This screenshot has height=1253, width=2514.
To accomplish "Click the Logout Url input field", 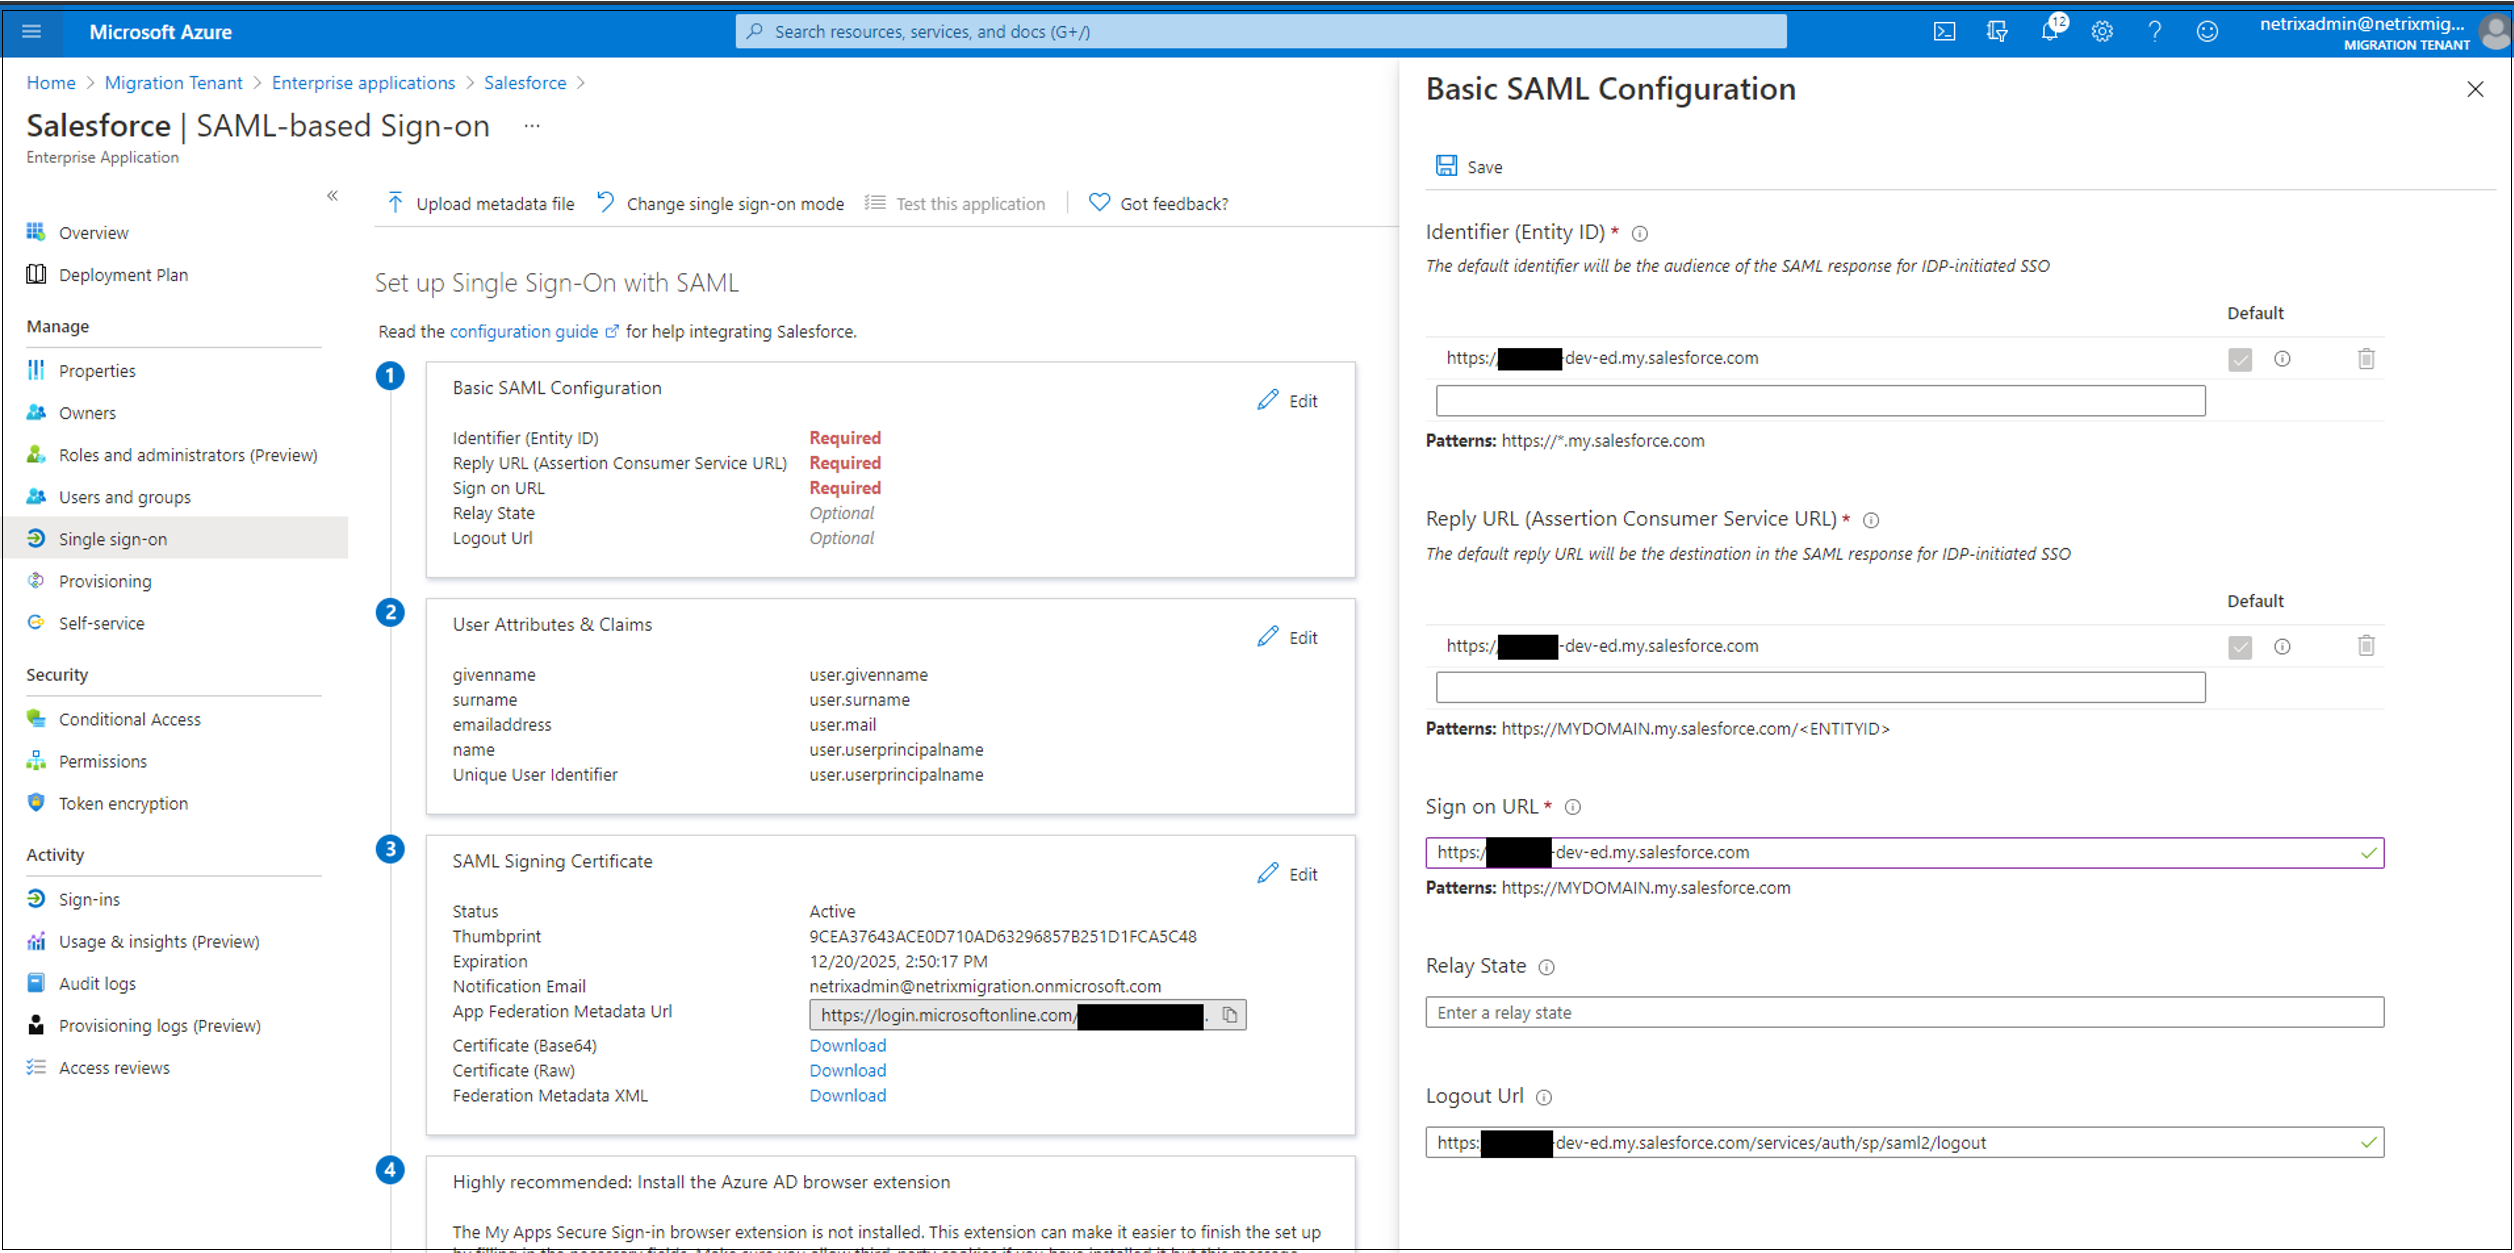I will [1904, 1142].
